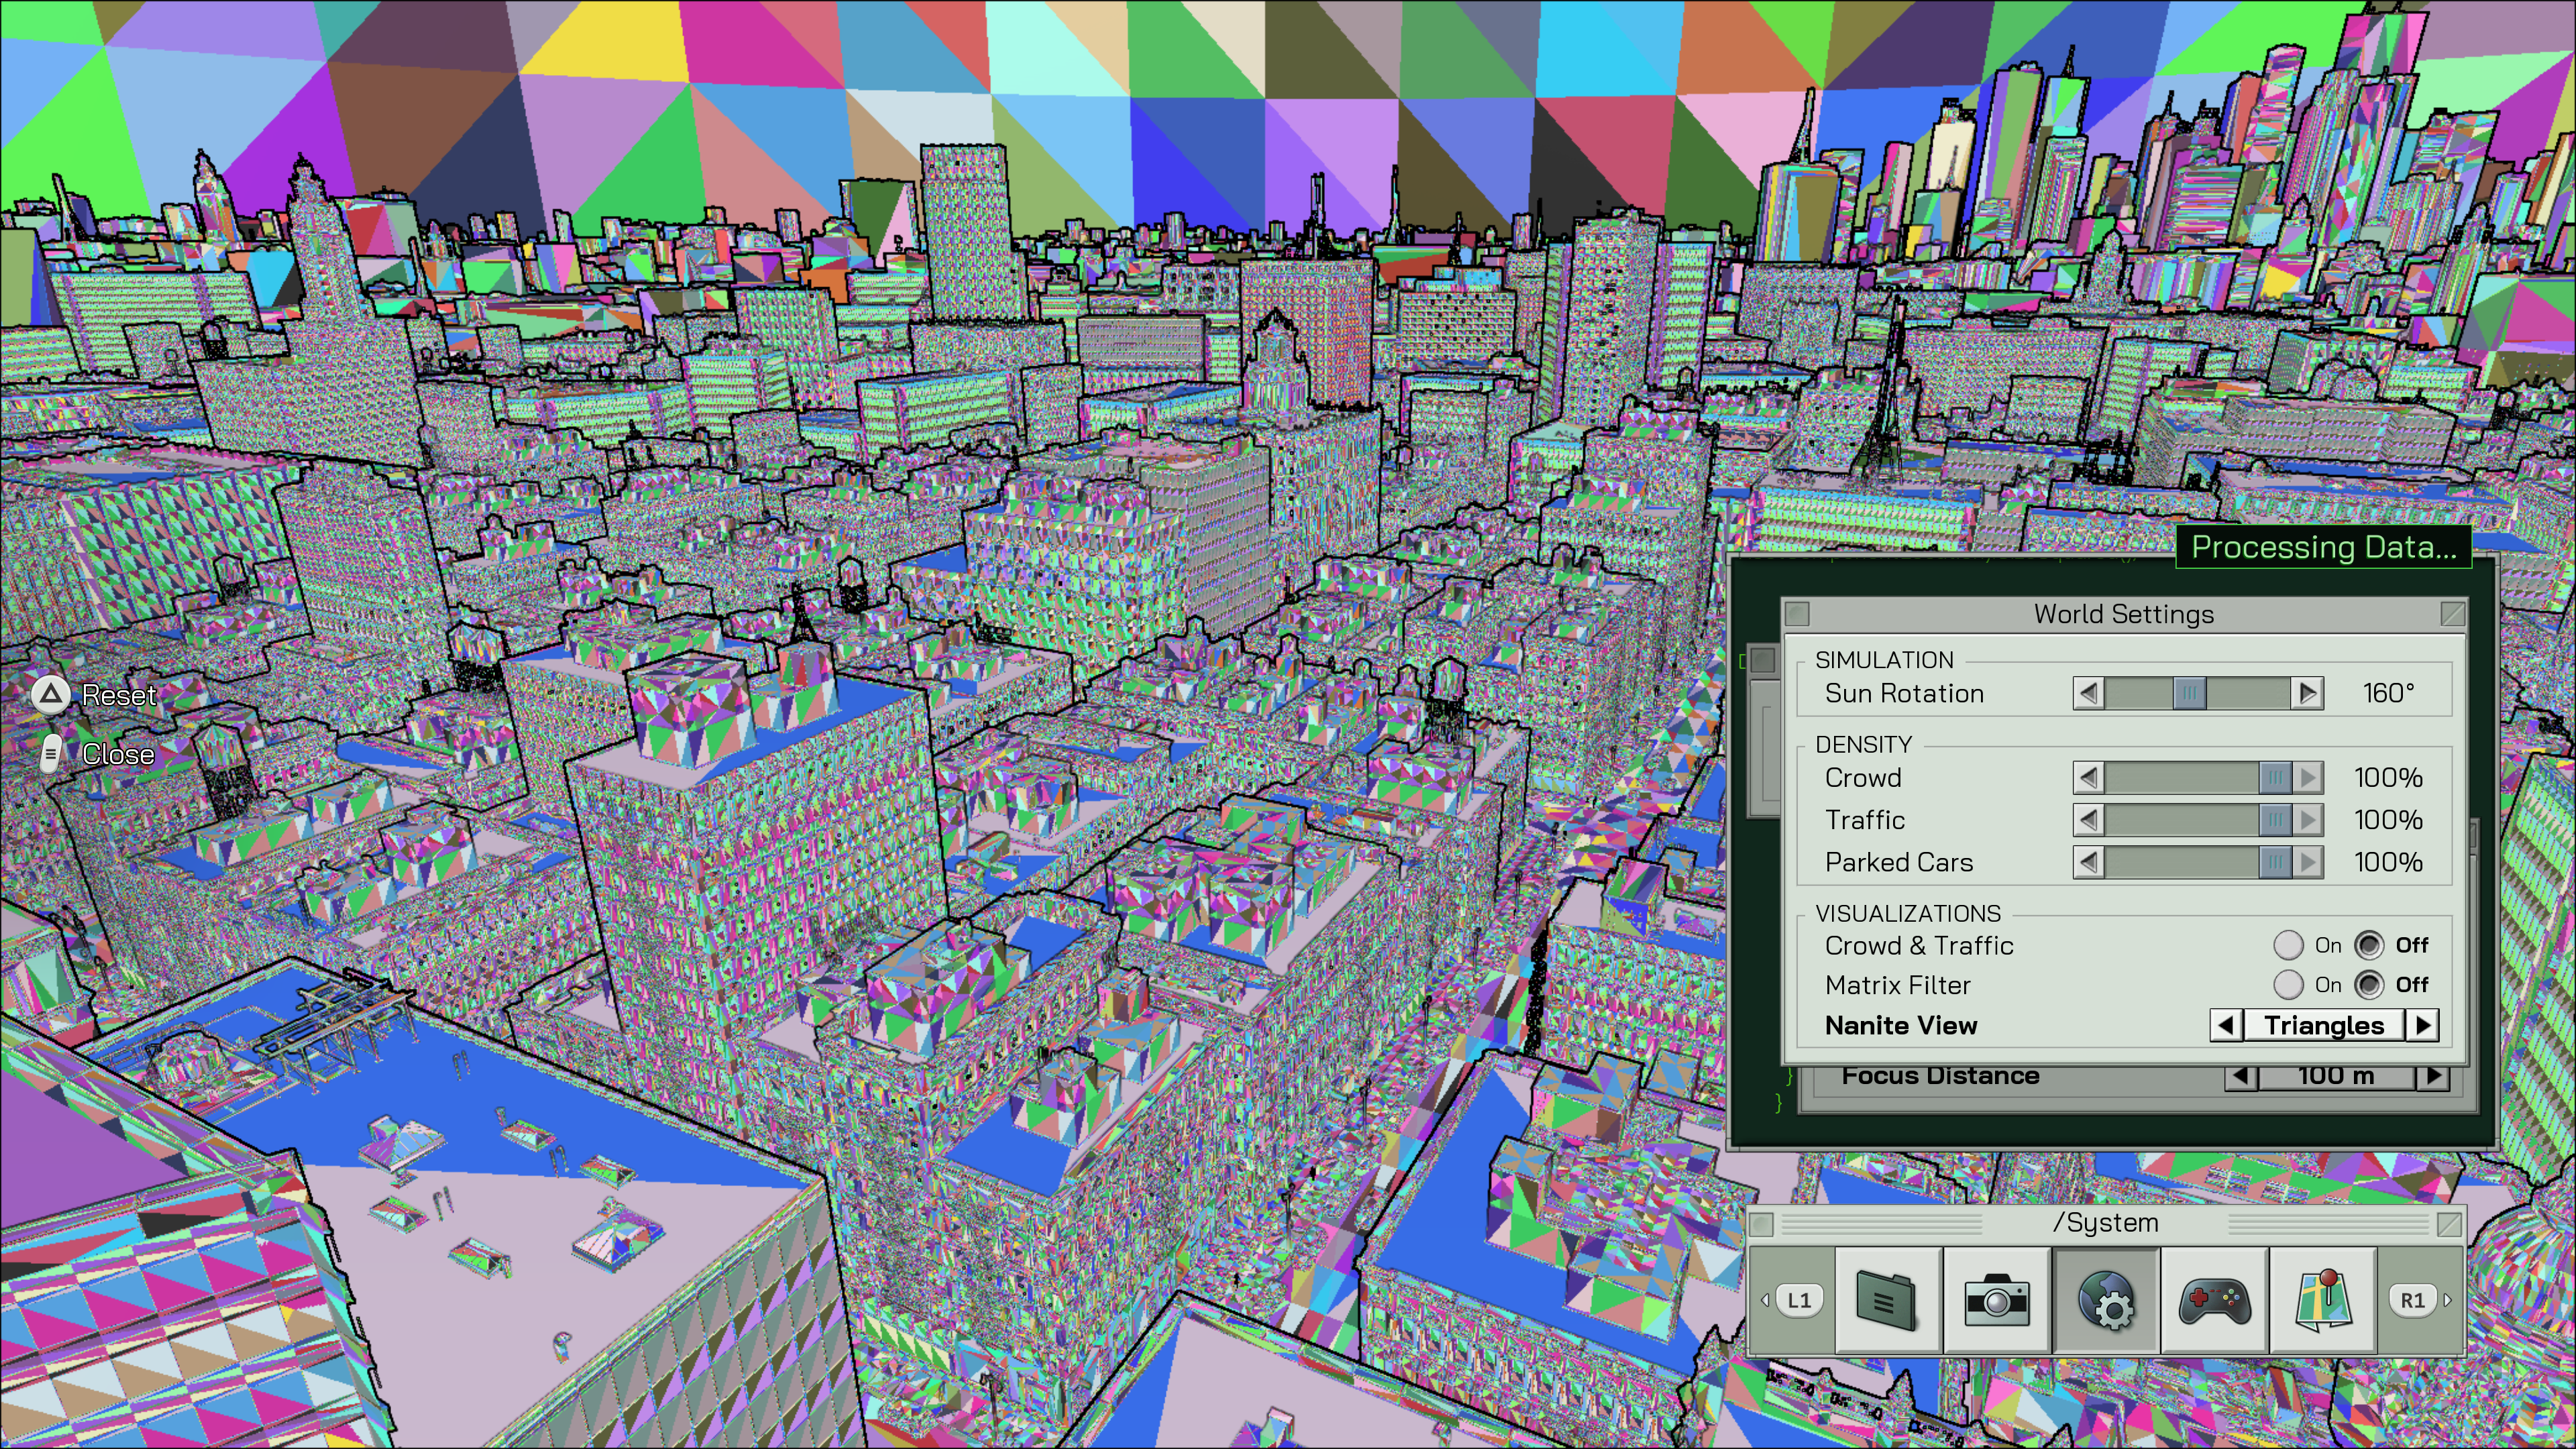Click the box icon of the window behind World Settings
This screenshot has height=1449, width=2576.
[1763, 660]
